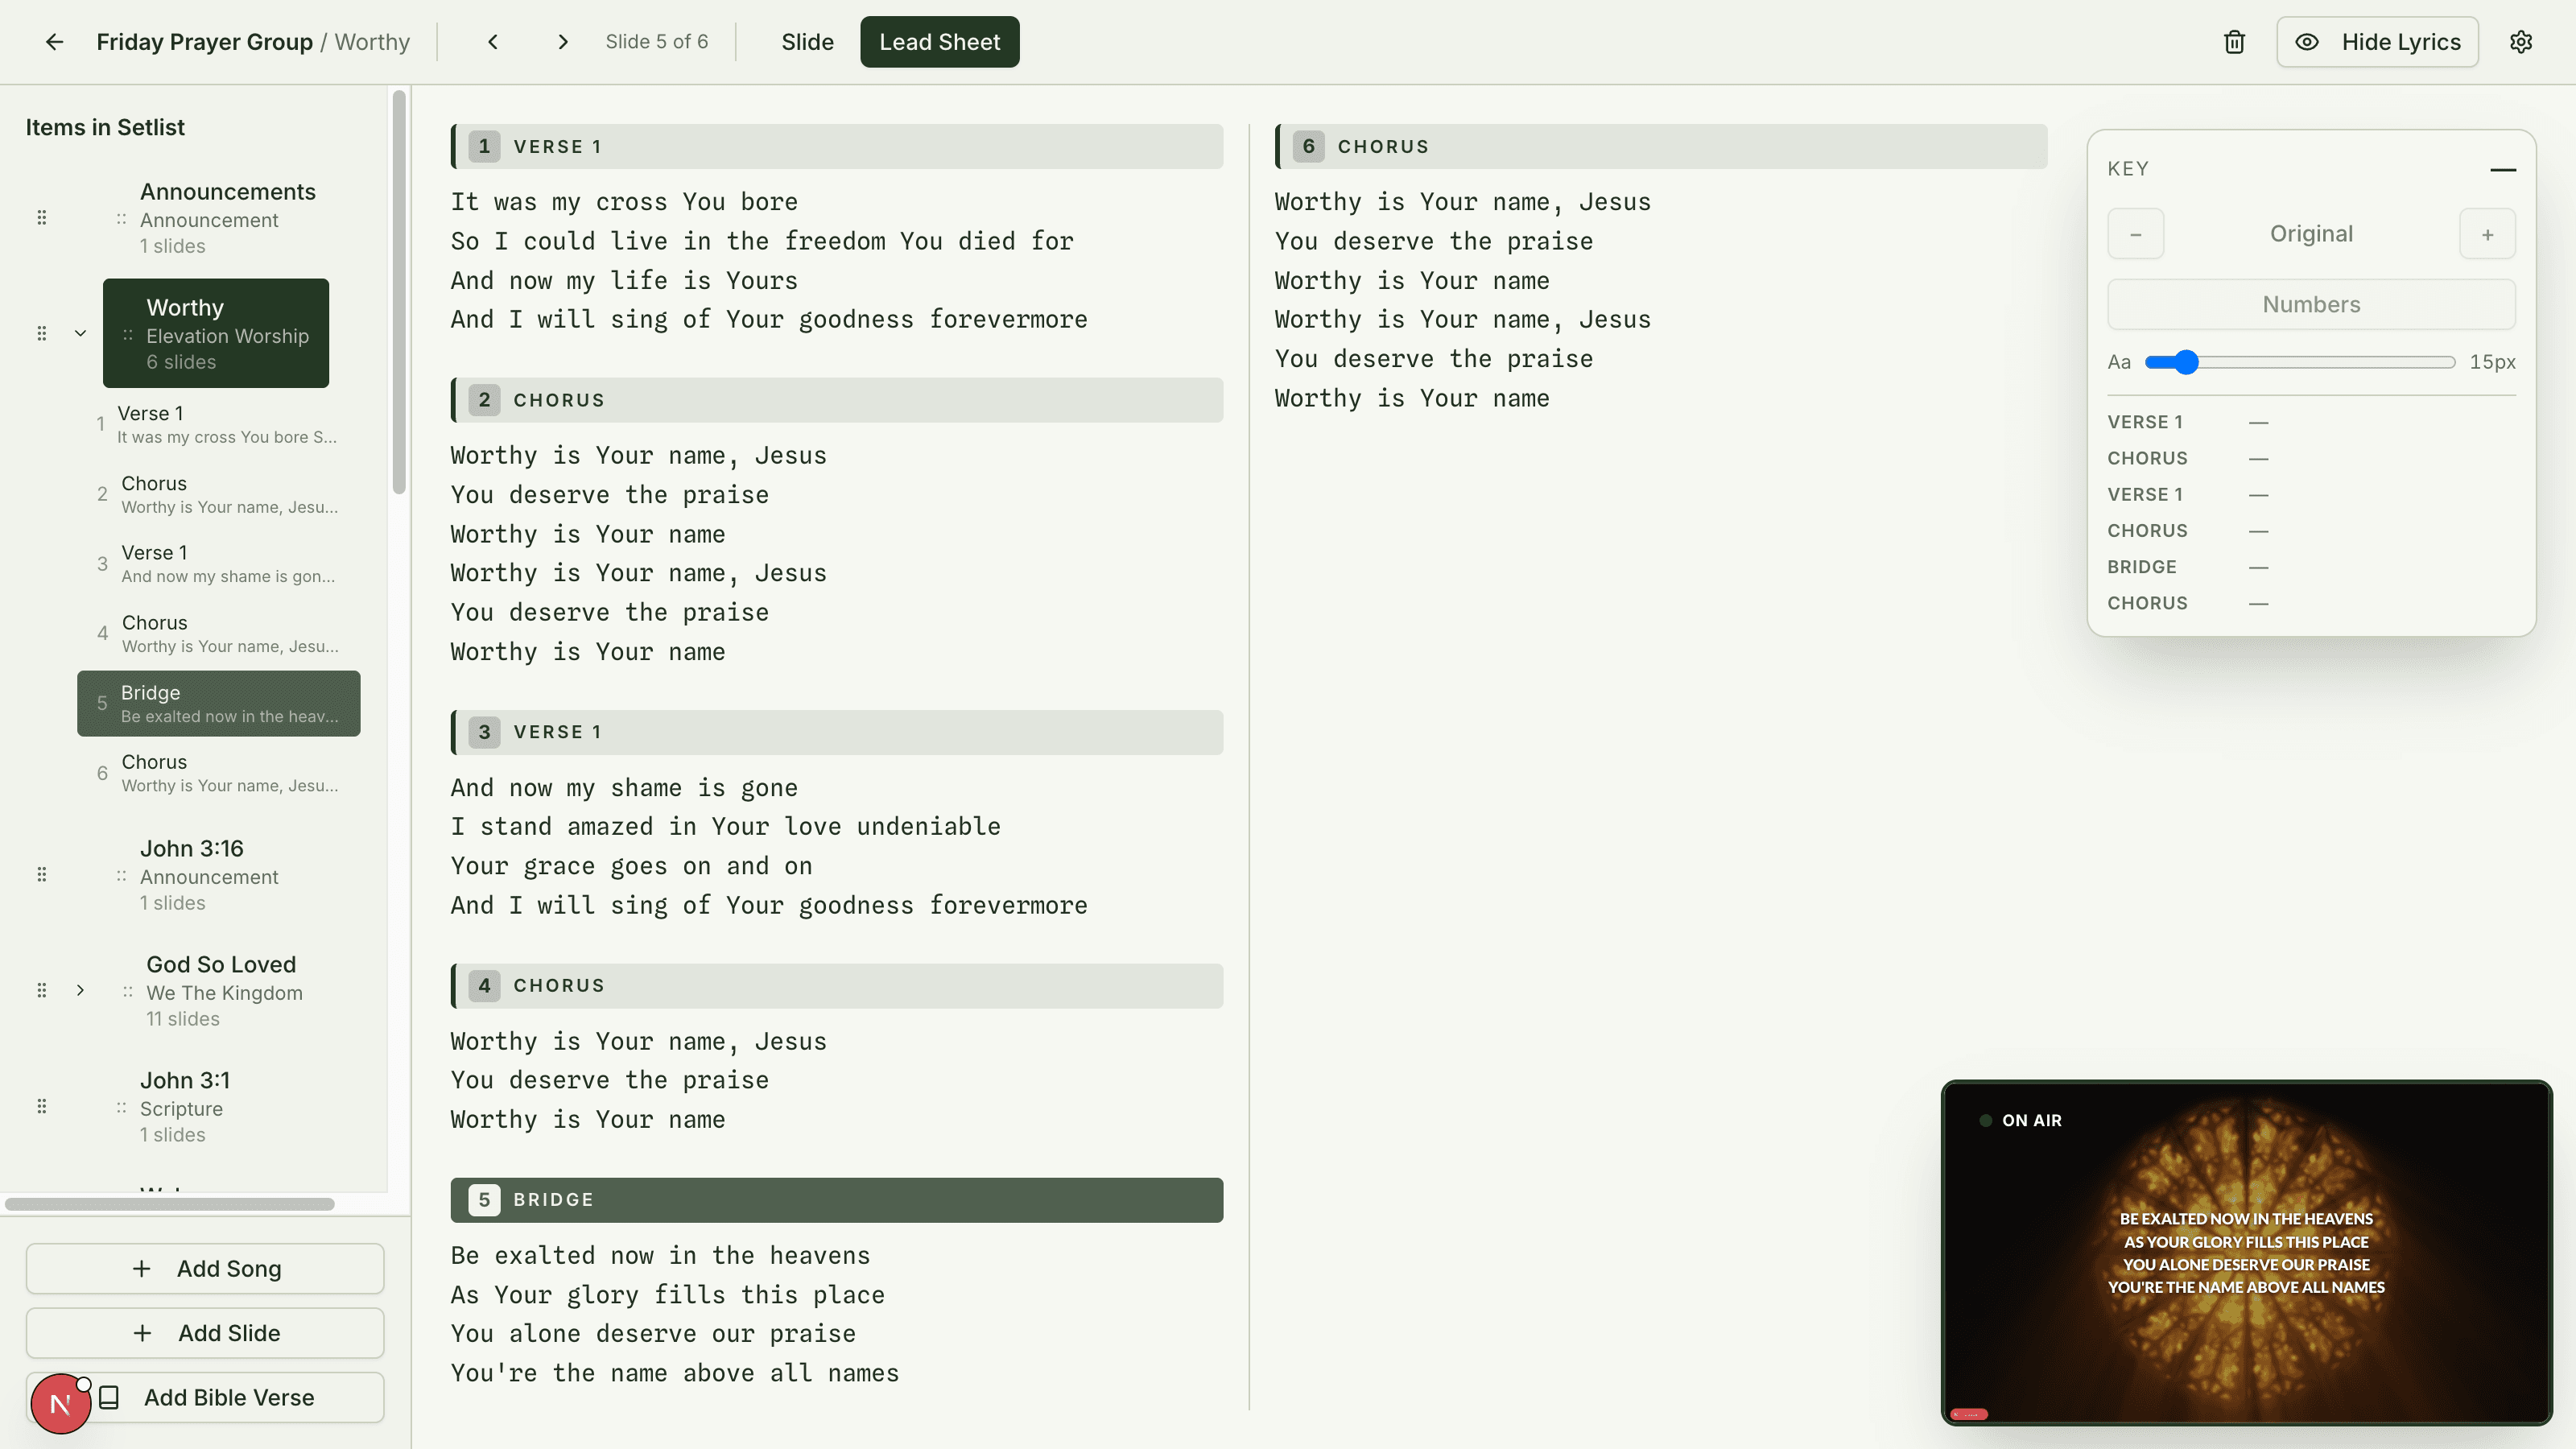Click the Add Song button
The height and width of the screenshot is (1449, 2576).
(205, 1269)
